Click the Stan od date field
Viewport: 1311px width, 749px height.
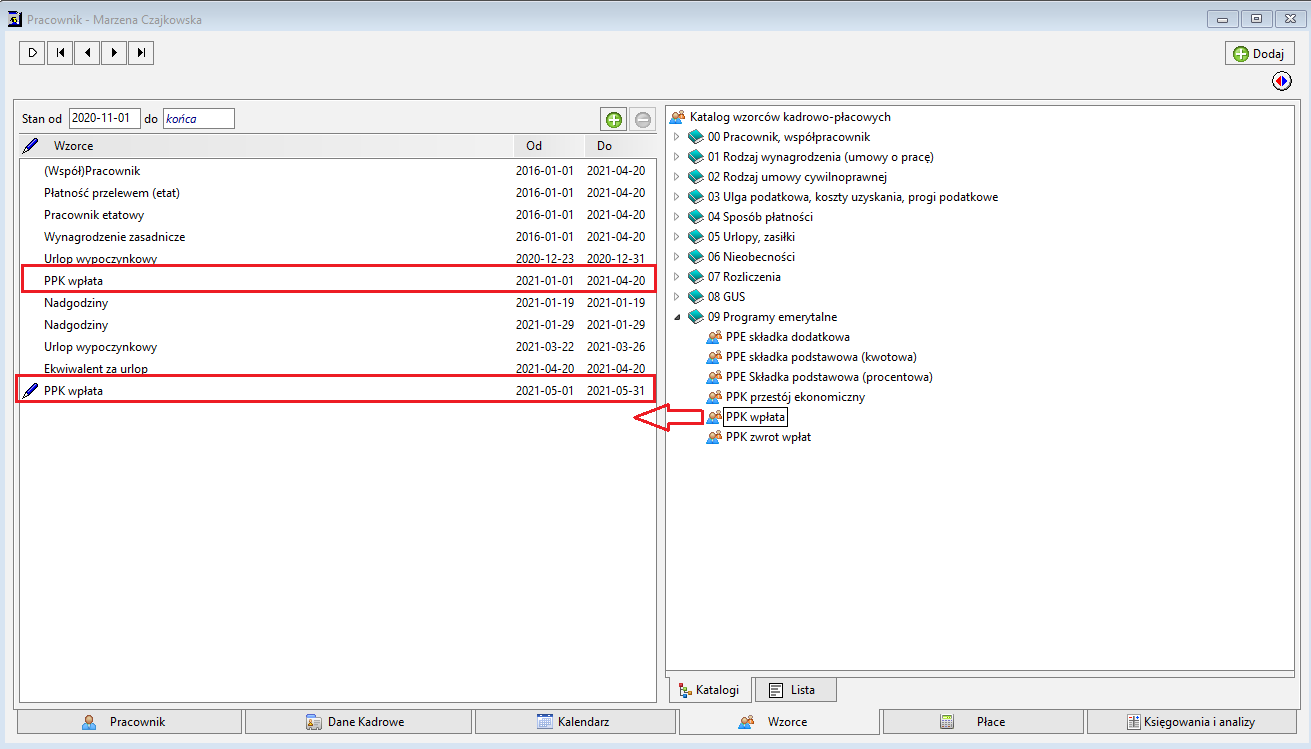click(x=105, y=118)
